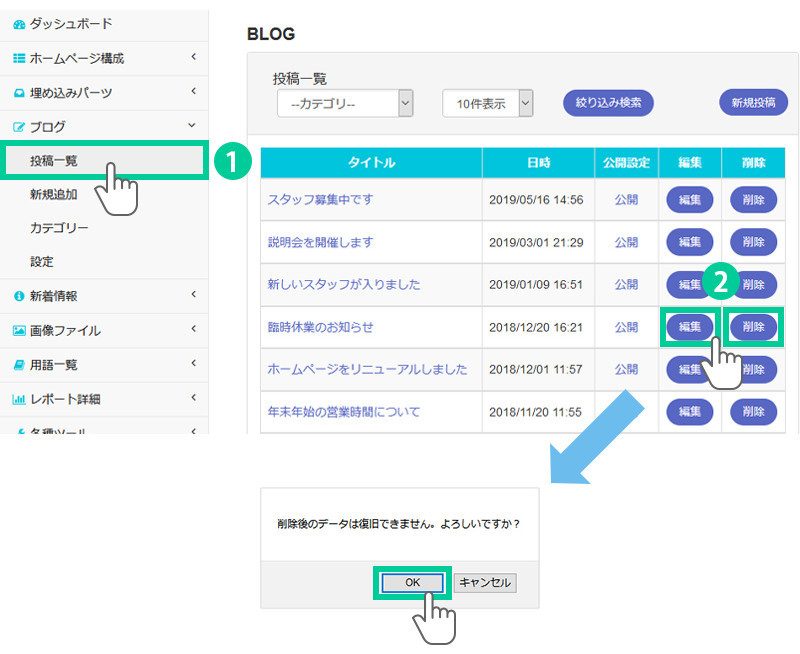
Task: Delete the 臨時休業のお知らせ post
Action: click(753, 326)
